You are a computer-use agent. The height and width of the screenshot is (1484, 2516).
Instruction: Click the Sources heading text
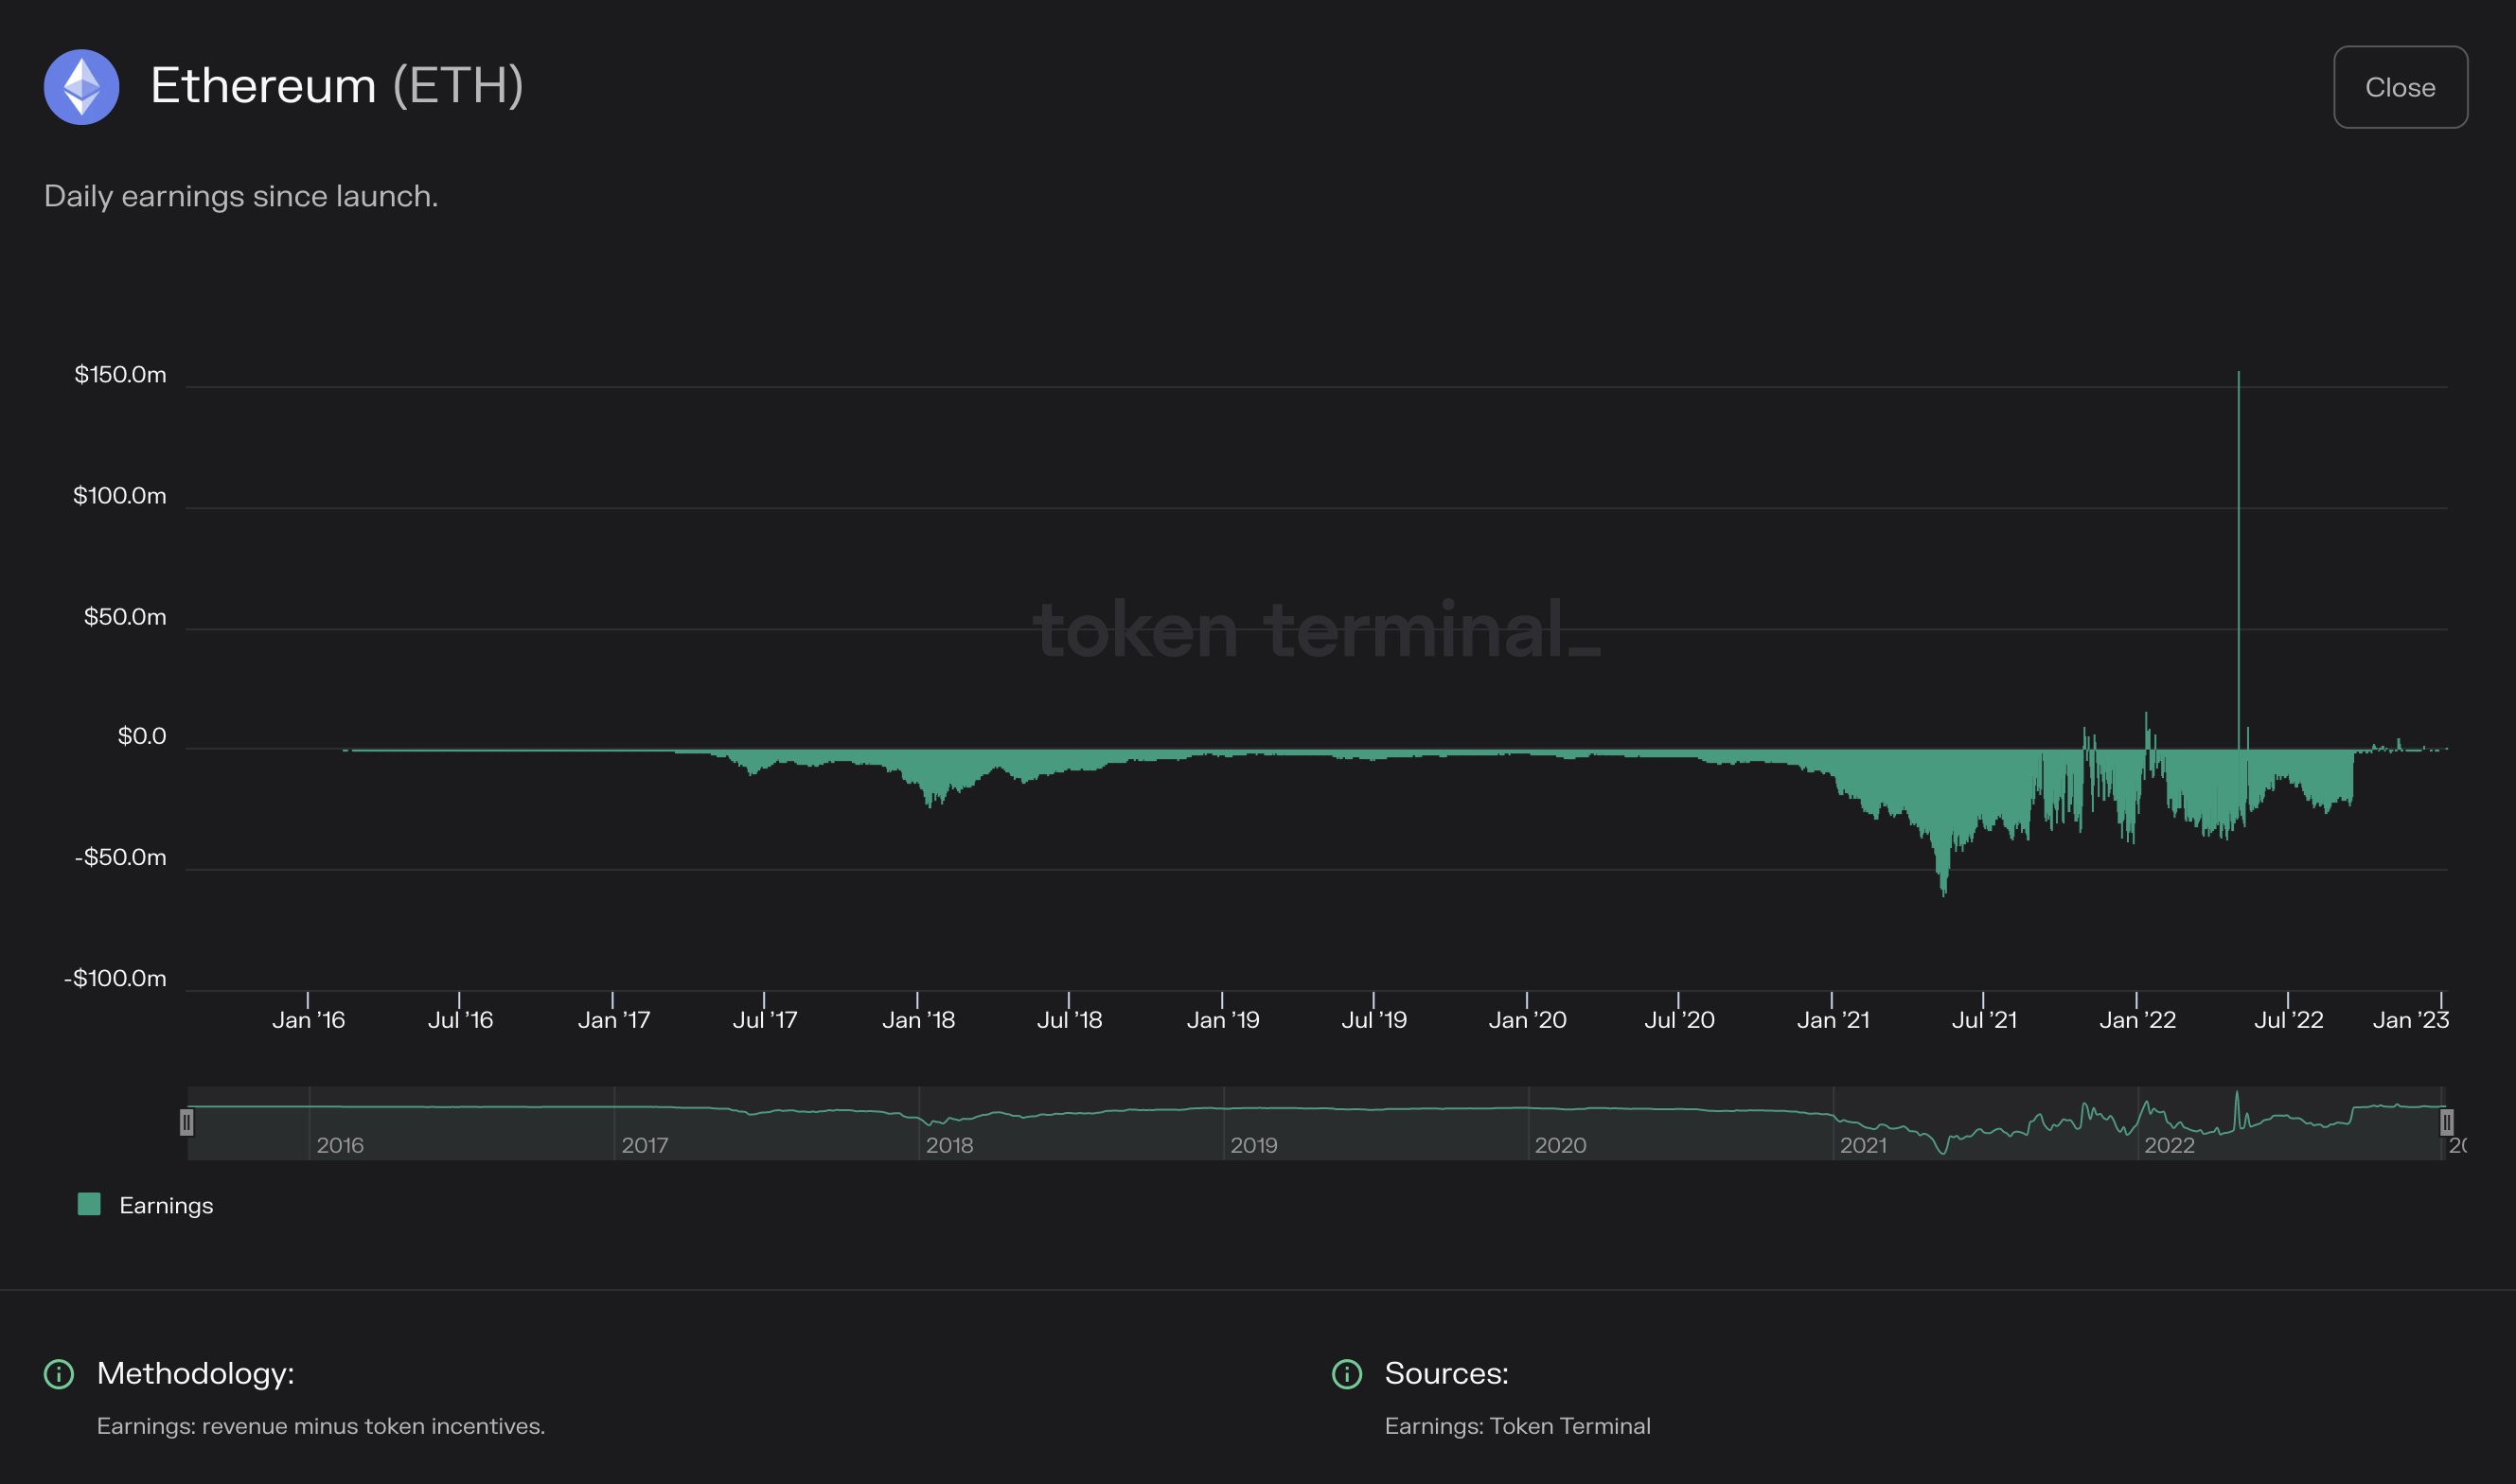[1446, 1373]
